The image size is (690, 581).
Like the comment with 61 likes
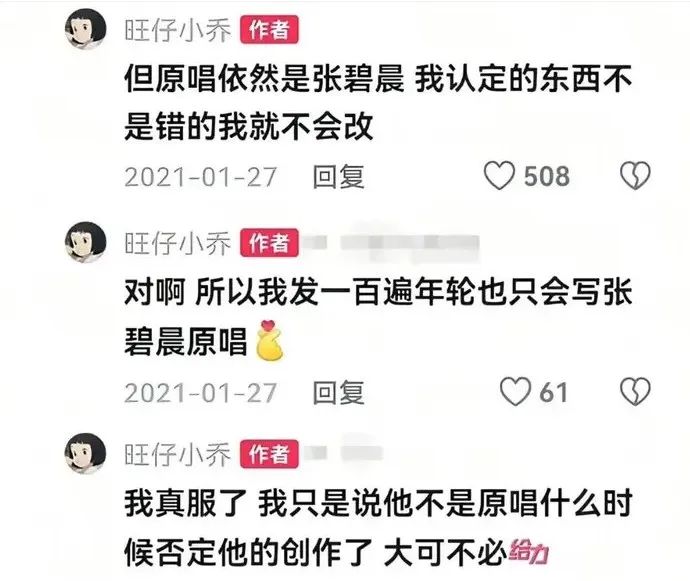515,392
